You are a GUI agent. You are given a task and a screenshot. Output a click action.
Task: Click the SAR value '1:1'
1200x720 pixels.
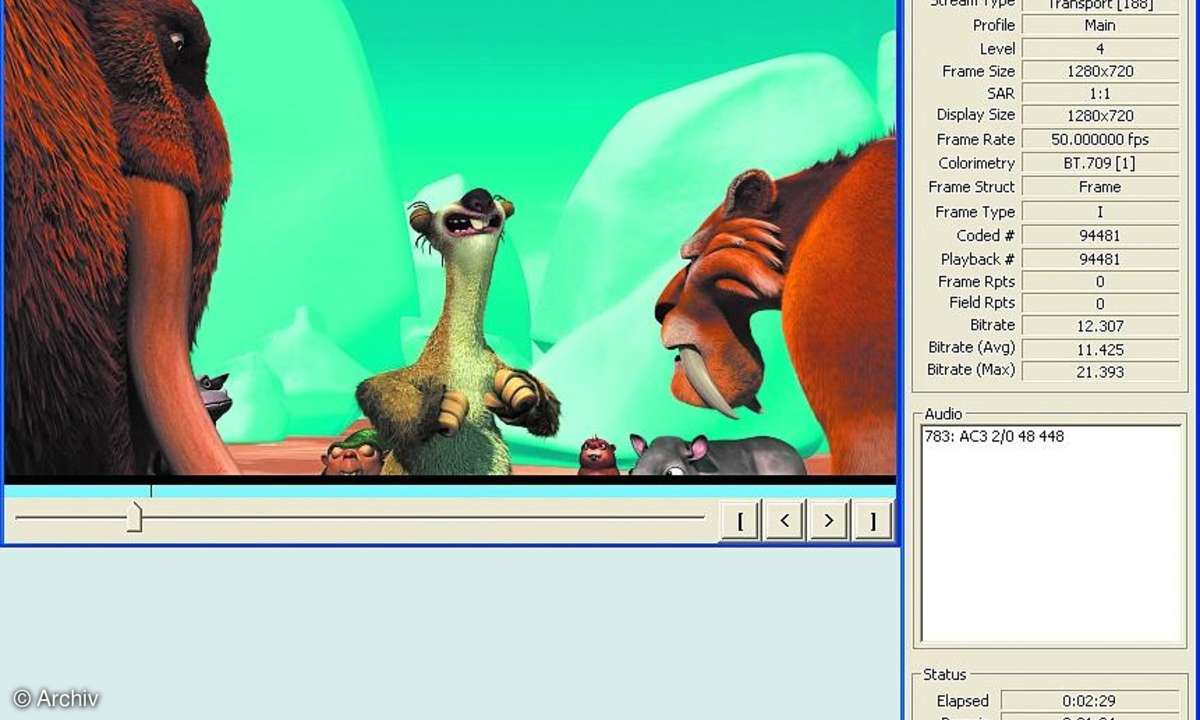1100,93
